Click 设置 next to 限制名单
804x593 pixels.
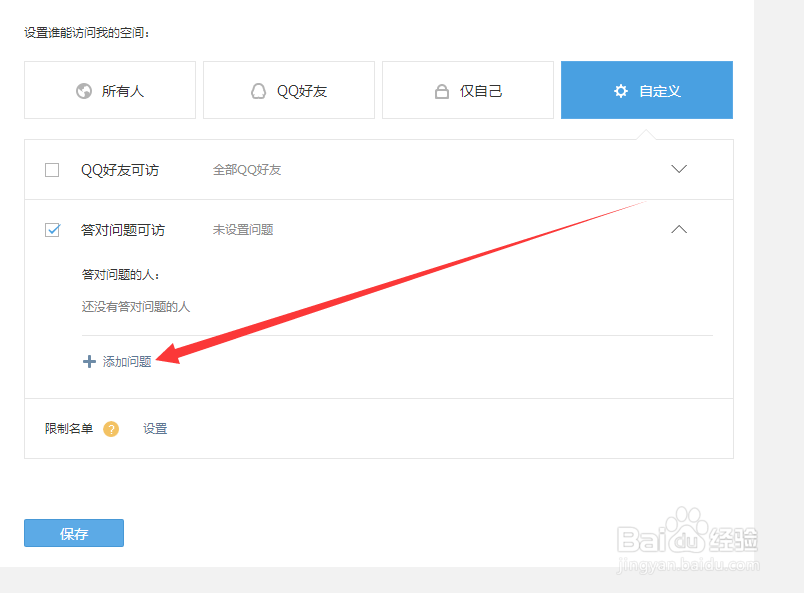pos(155,428)
